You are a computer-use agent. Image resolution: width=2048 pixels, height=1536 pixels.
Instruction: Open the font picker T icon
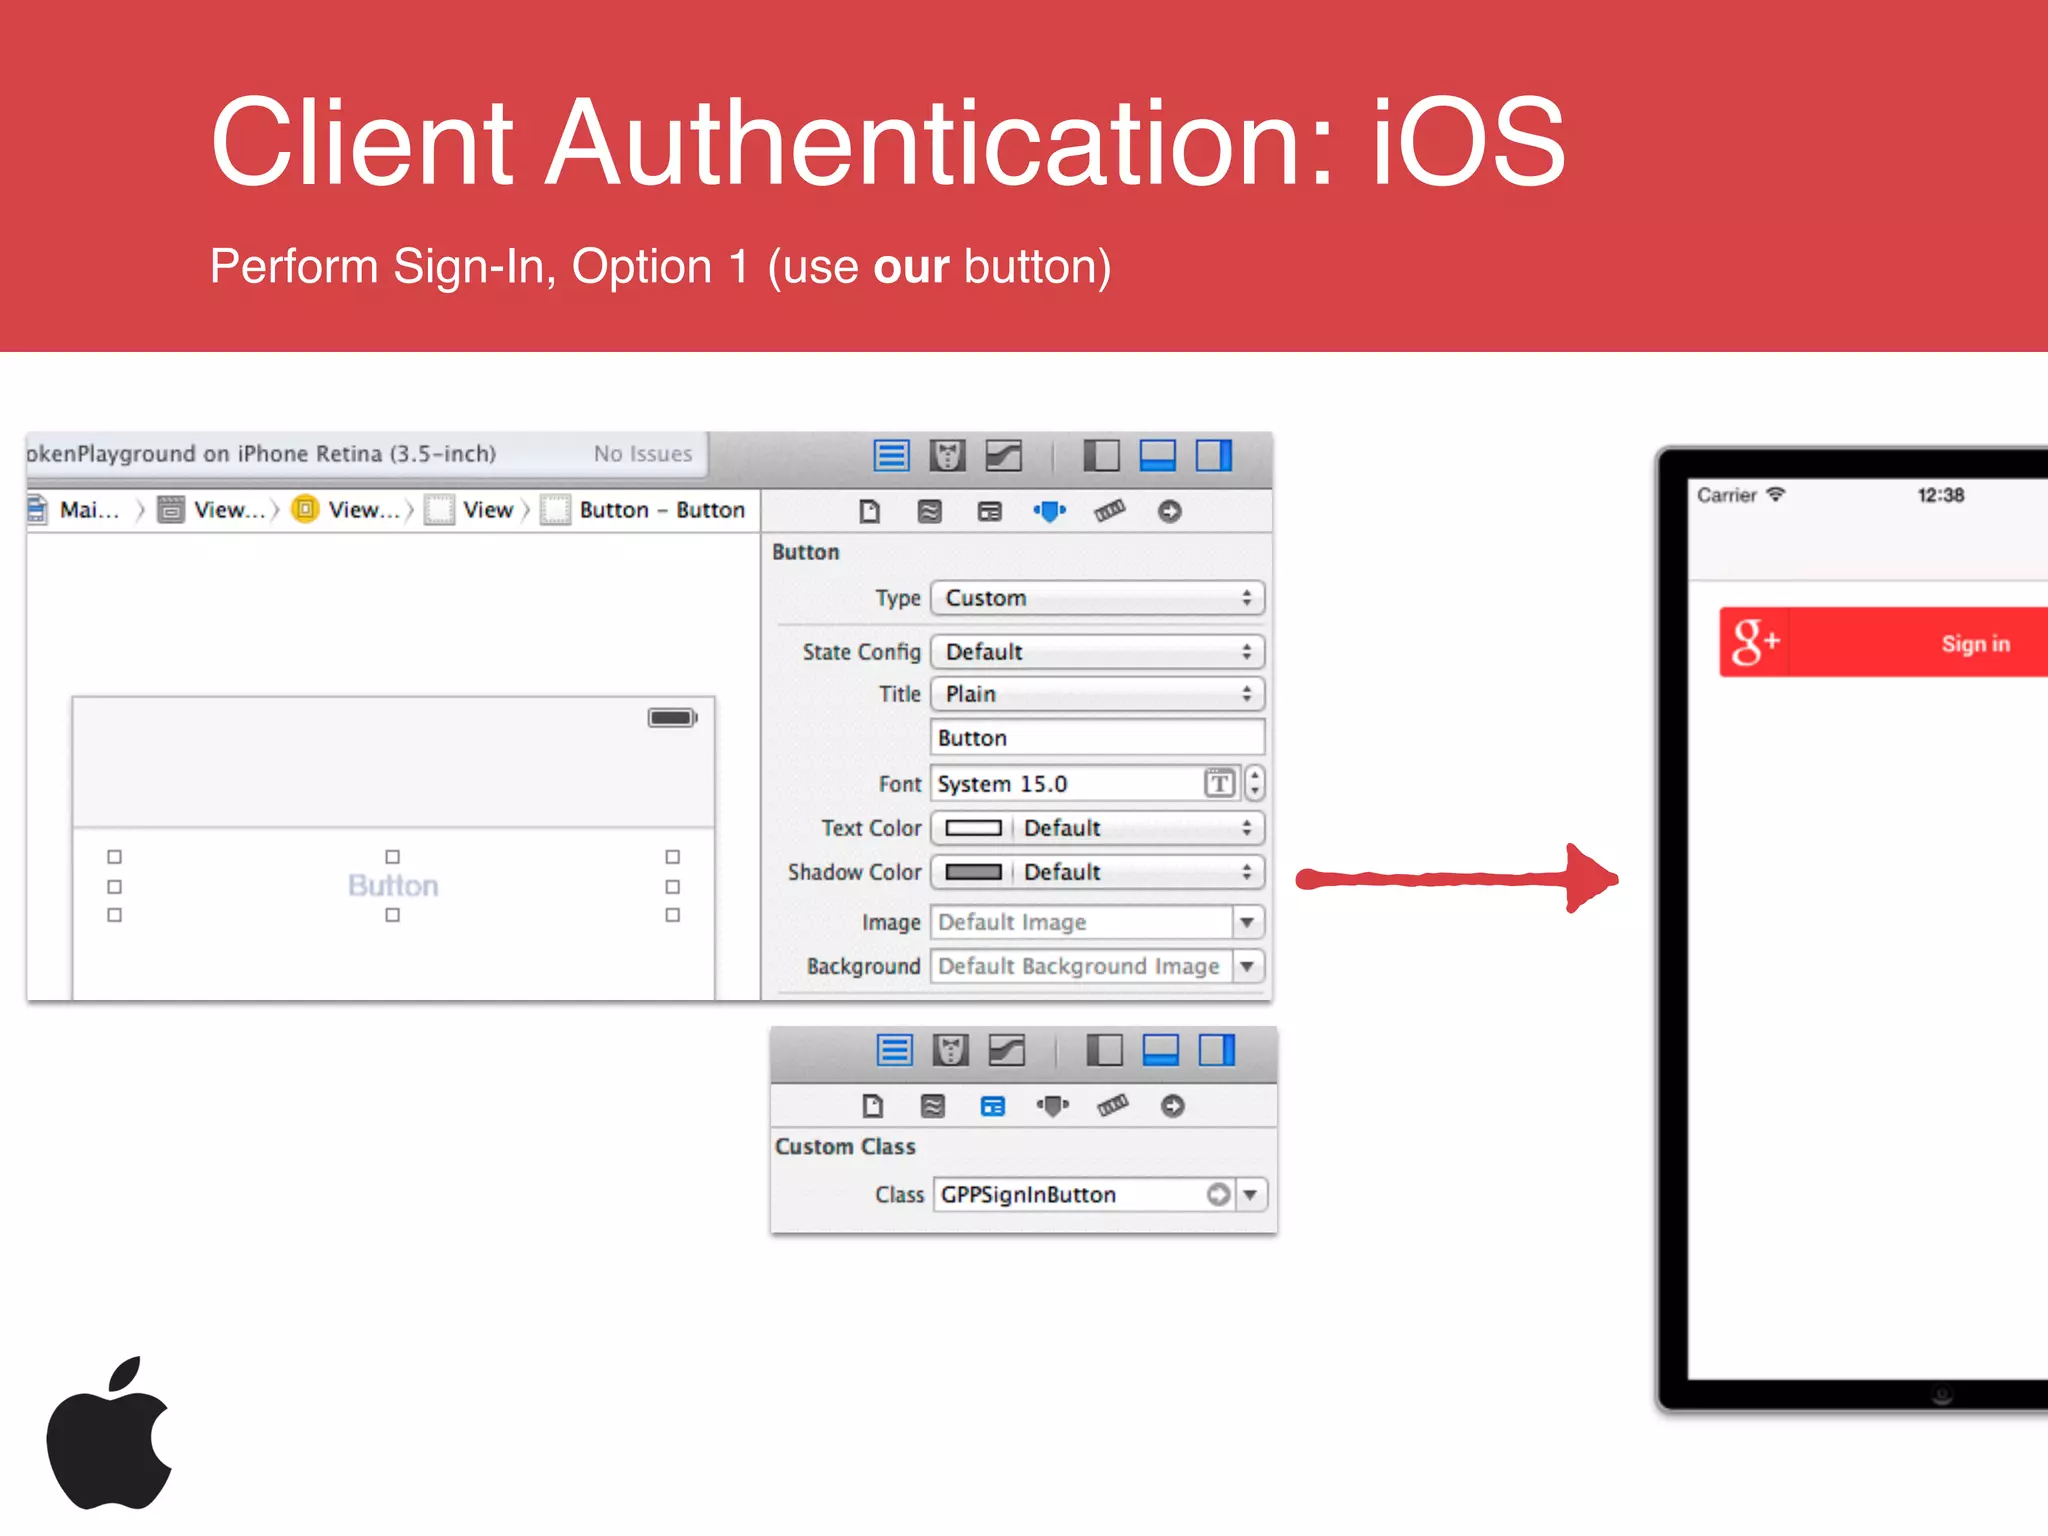[x=1220, y=783]
